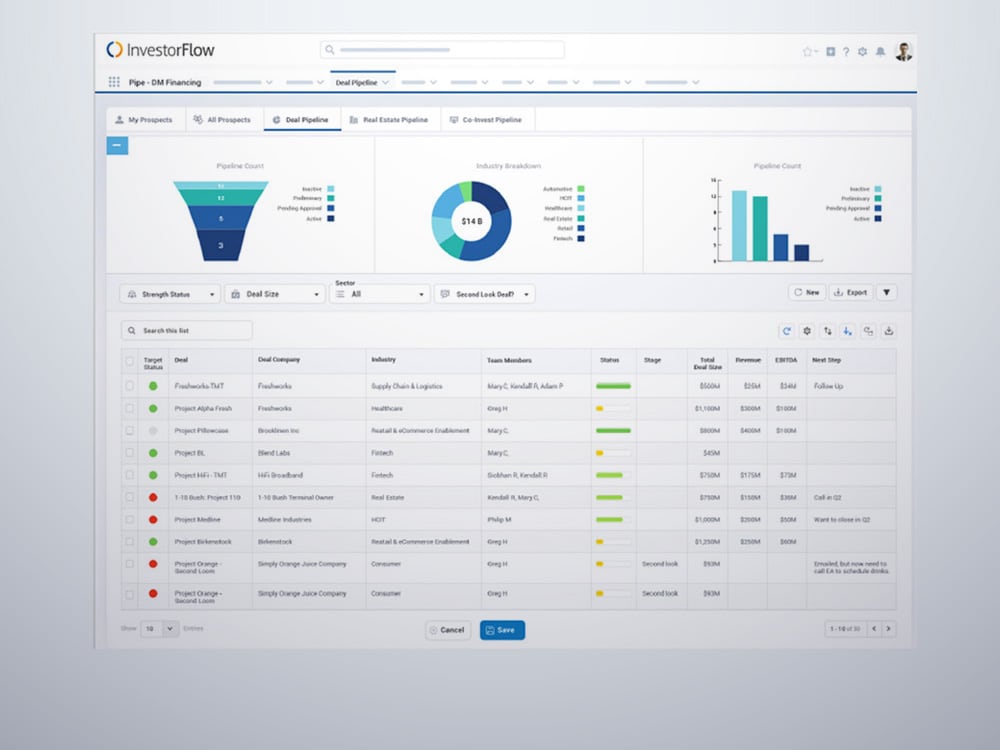The image size is (1000, 750).
Task: Check the Freshworks-TMT row checkbox
Action: click(x=129, y=386)
